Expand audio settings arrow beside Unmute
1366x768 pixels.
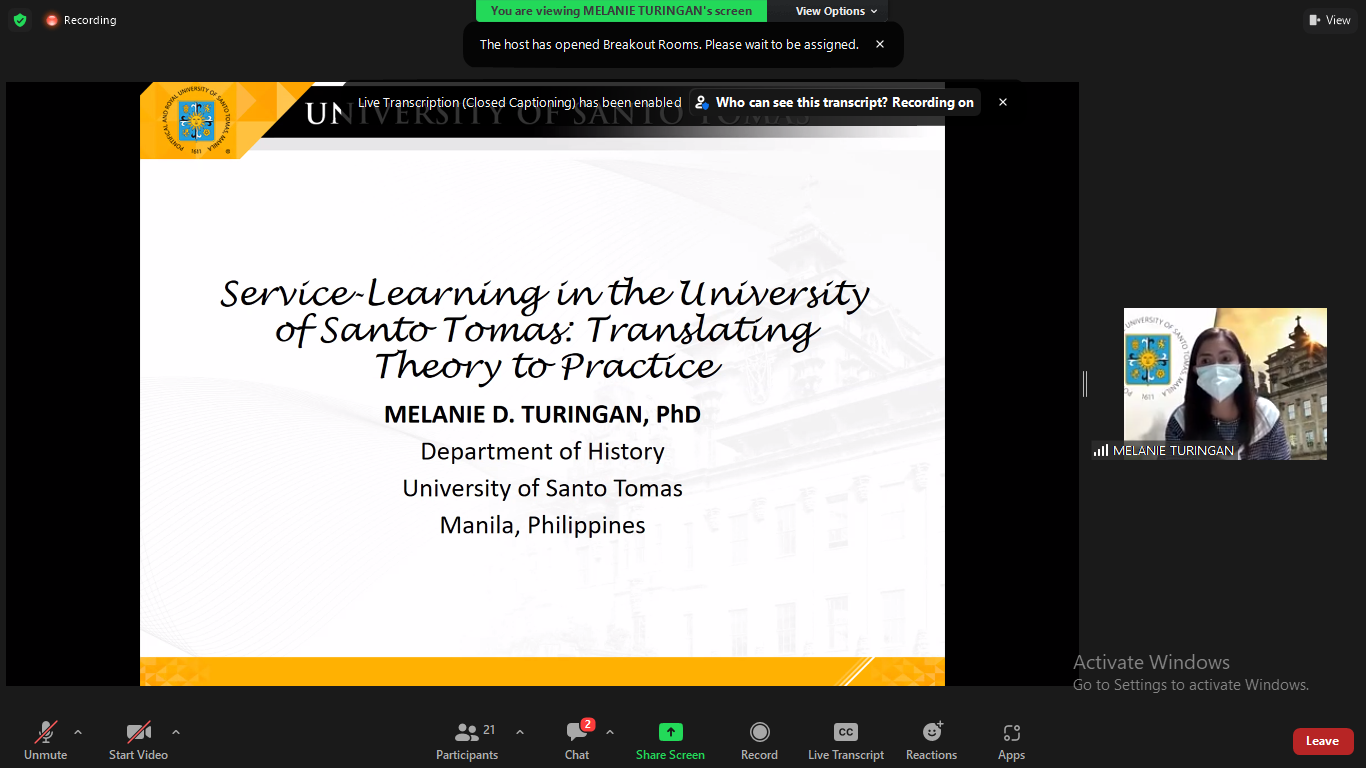78,732
